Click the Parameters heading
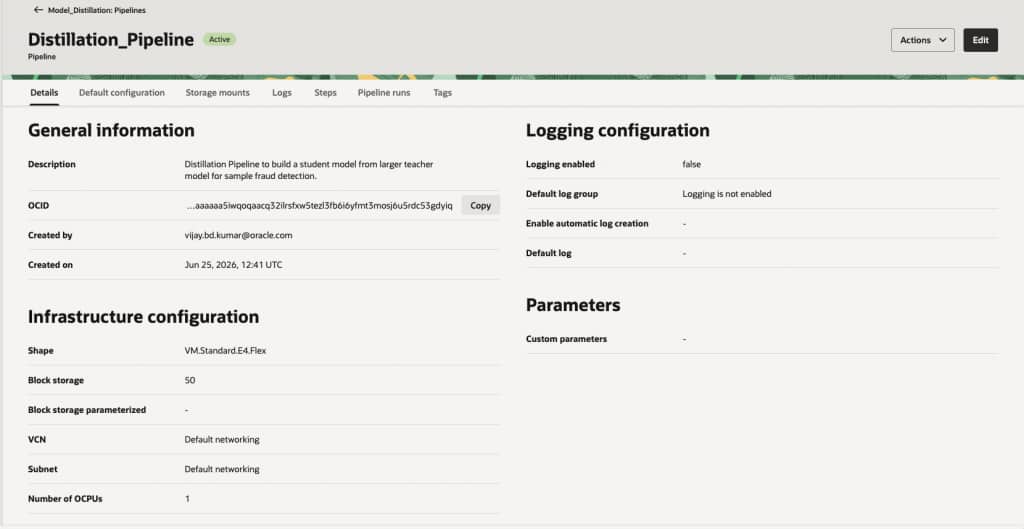Viewport: 1024px width, 529px height. tap(573, 305)
